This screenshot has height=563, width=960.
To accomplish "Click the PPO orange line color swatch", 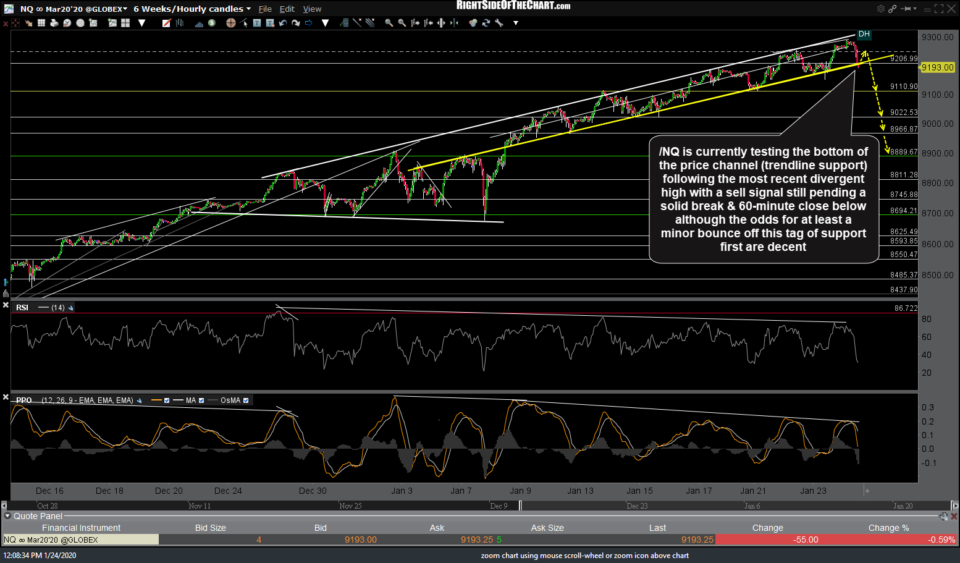I will click(157, 400).
